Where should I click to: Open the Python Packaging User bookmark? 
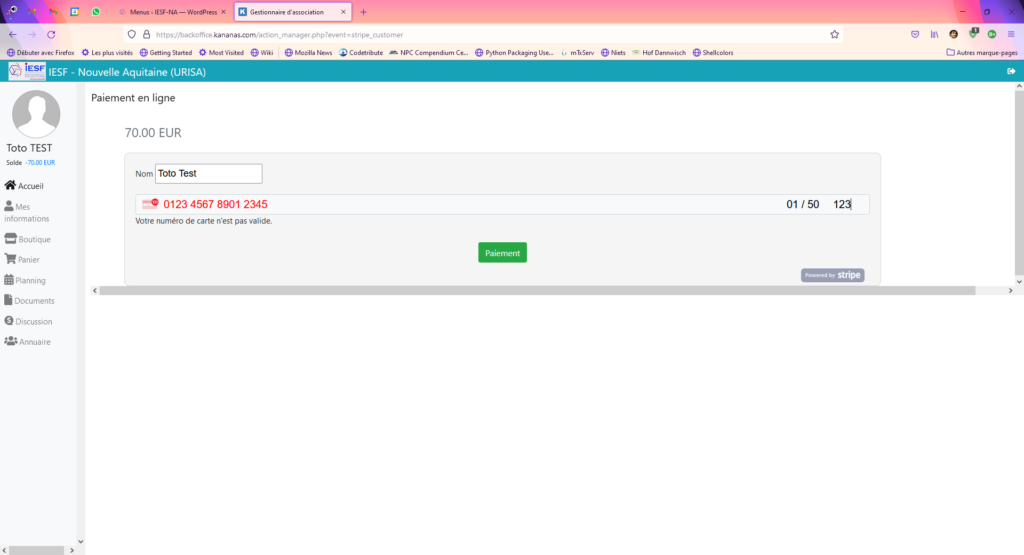pyautogui.click(x=514, y=53)
